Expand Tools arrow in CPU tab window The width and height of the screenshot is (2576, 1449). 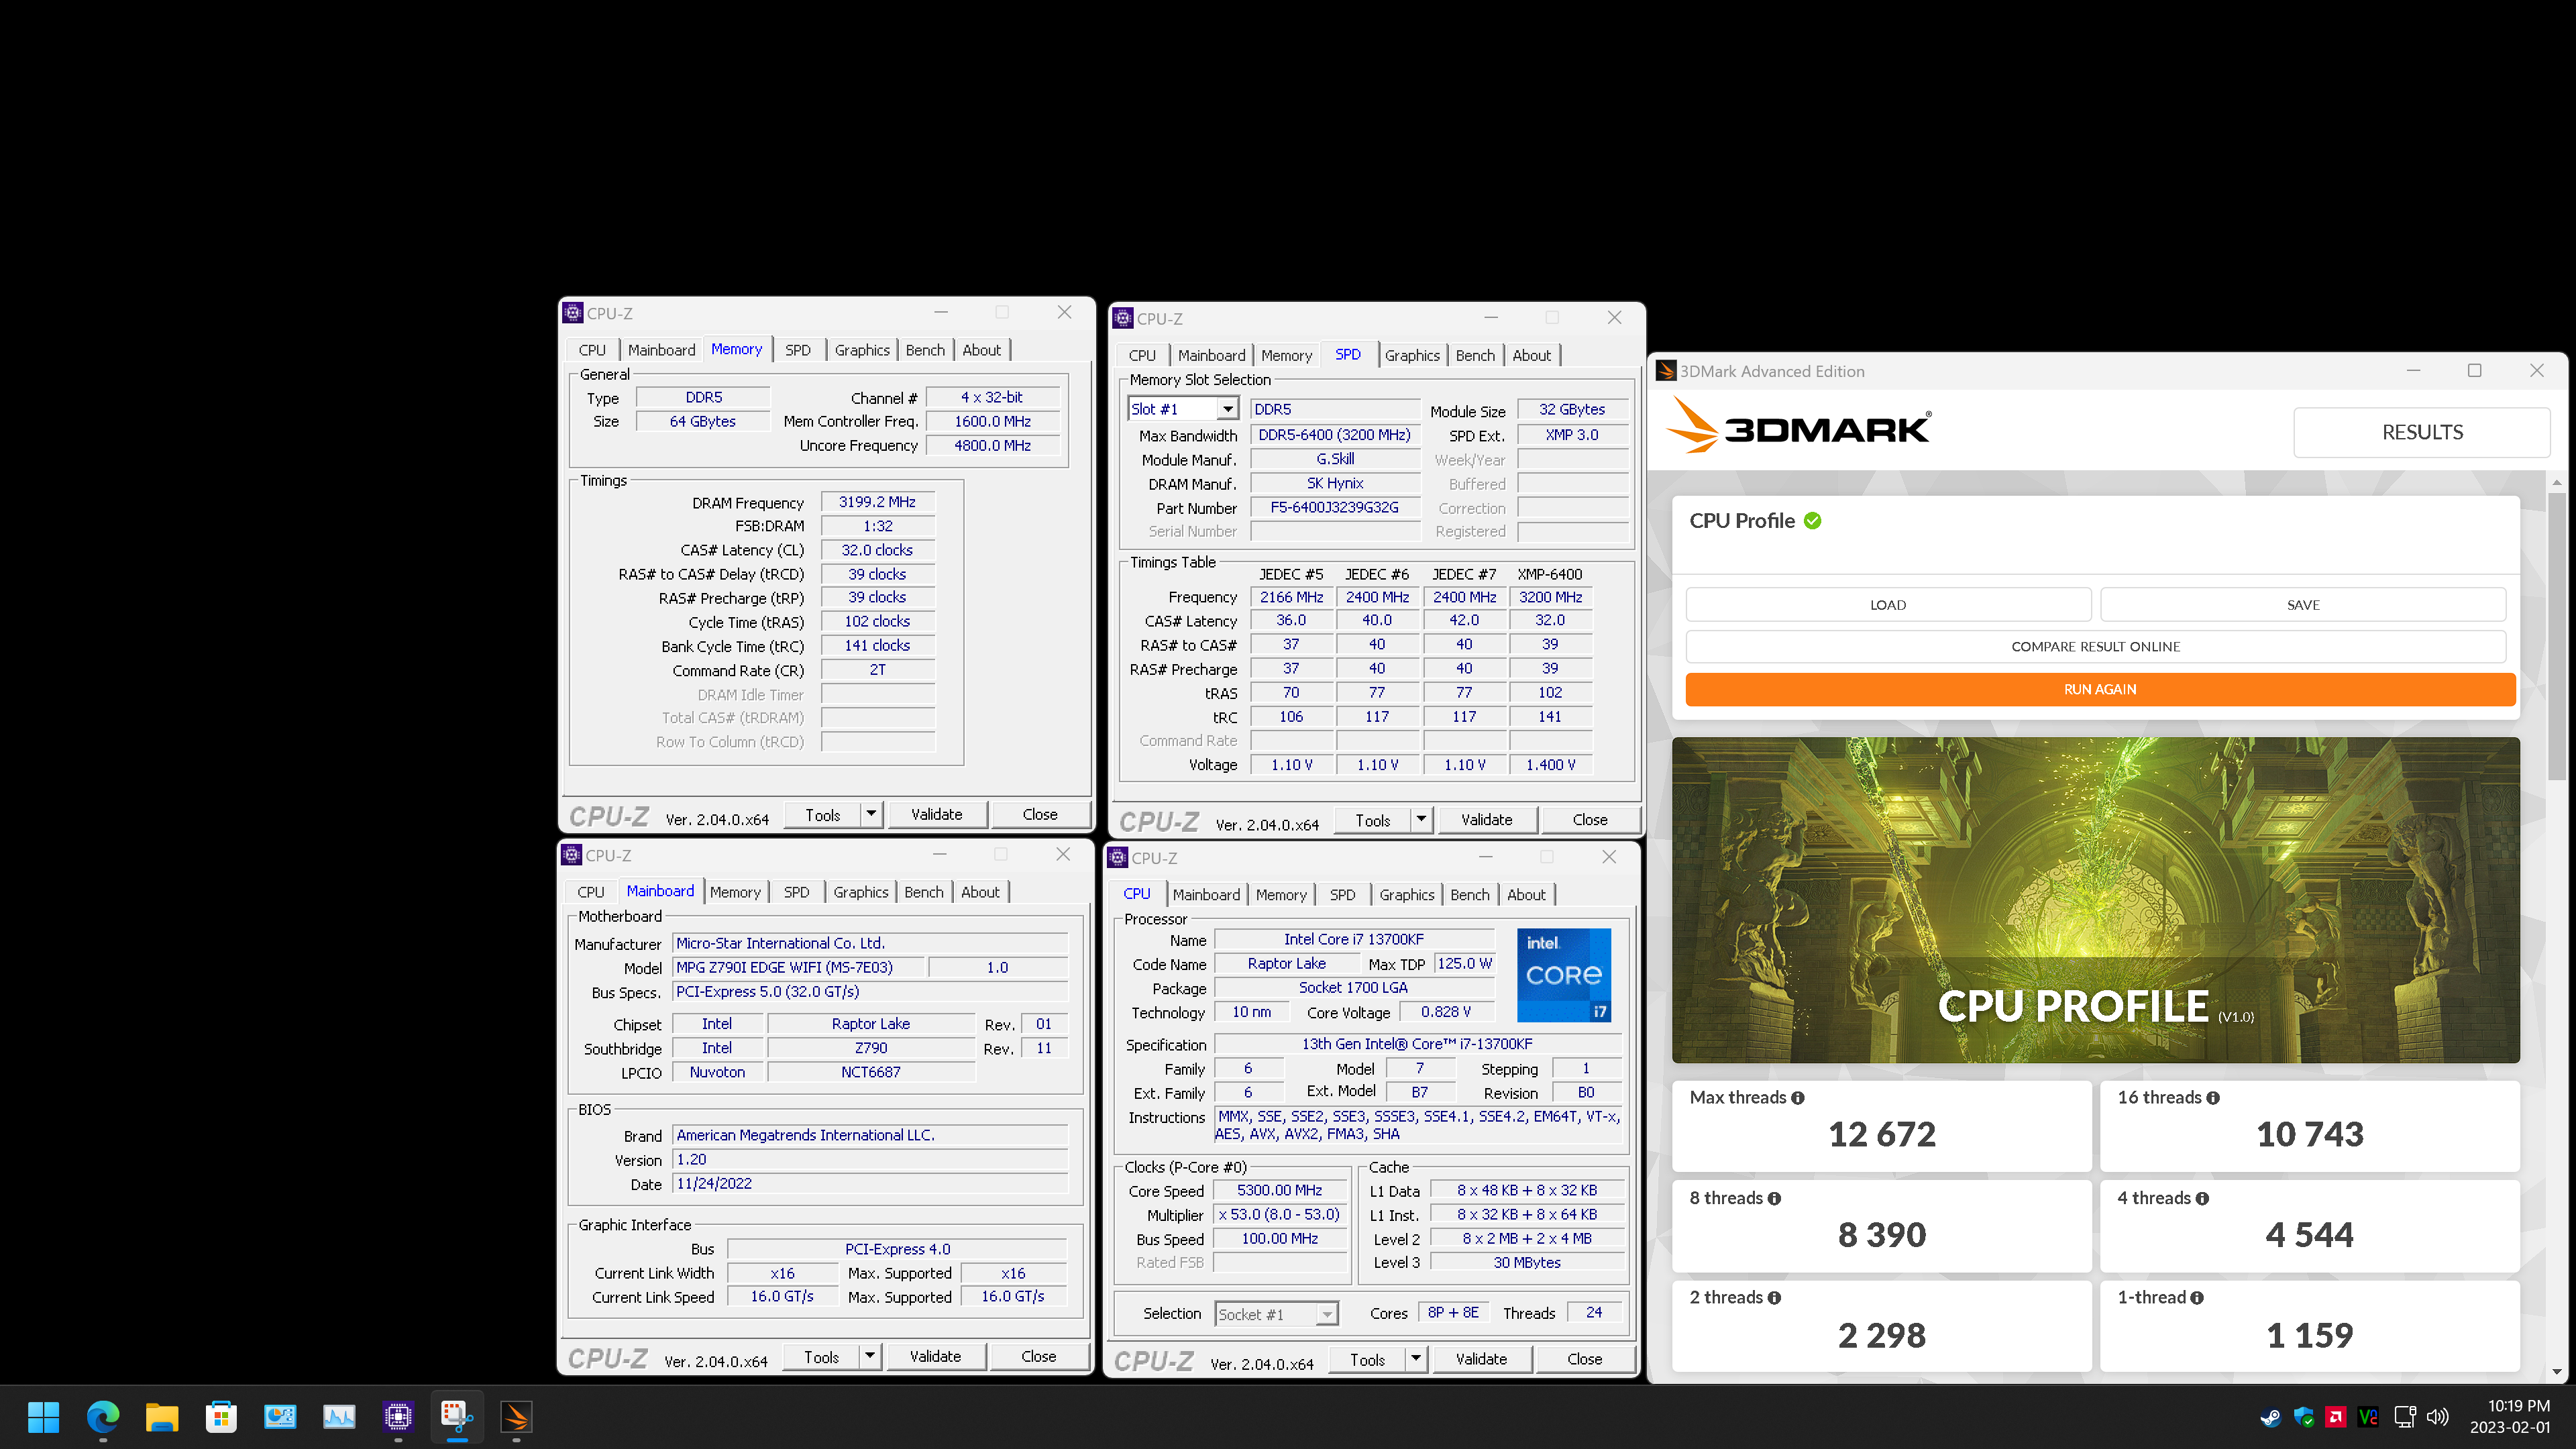[x=1415, y=1359]
